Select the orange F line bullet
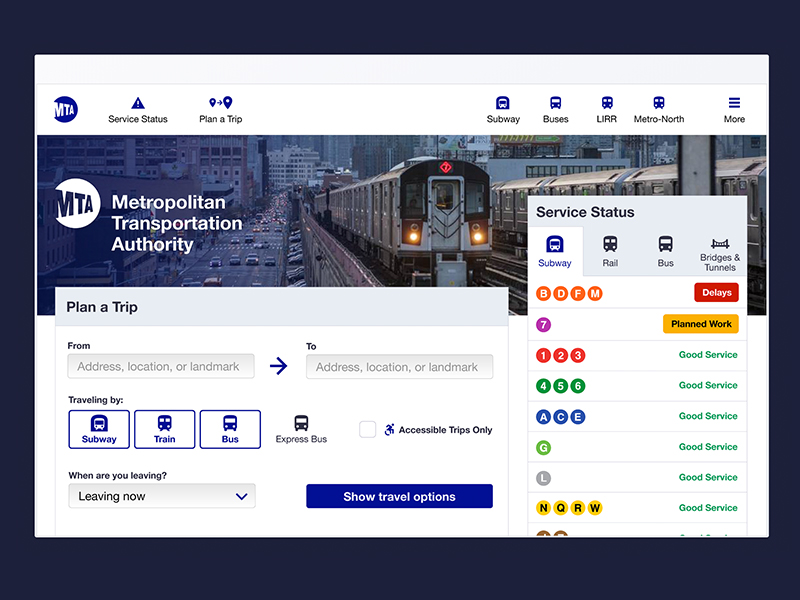 578,293
